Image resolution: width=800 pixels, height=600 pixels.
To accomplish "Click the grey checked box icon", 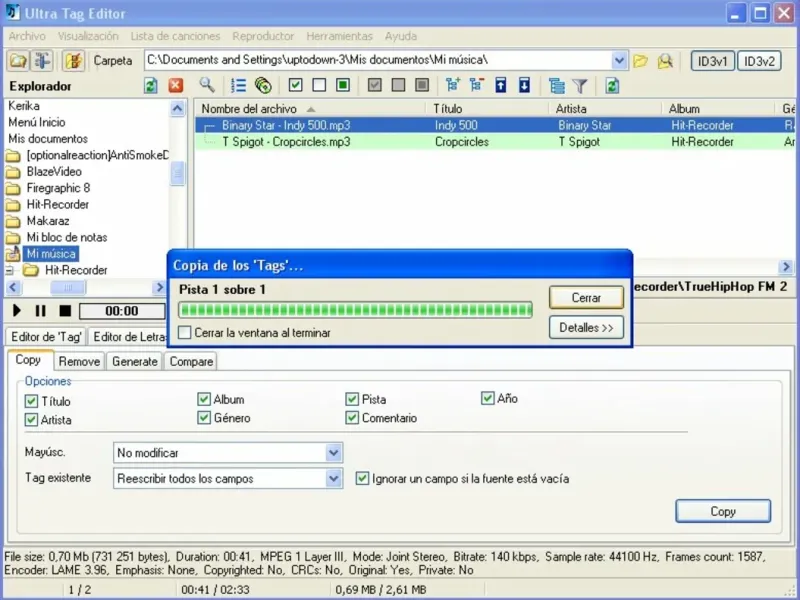I will (374, 85).
